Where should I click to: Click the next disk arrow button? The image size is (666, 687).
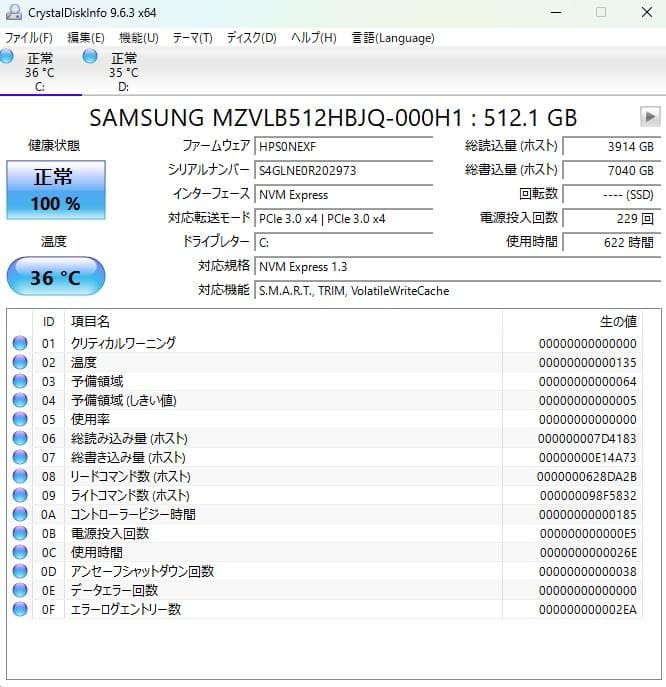coord(650,117)
